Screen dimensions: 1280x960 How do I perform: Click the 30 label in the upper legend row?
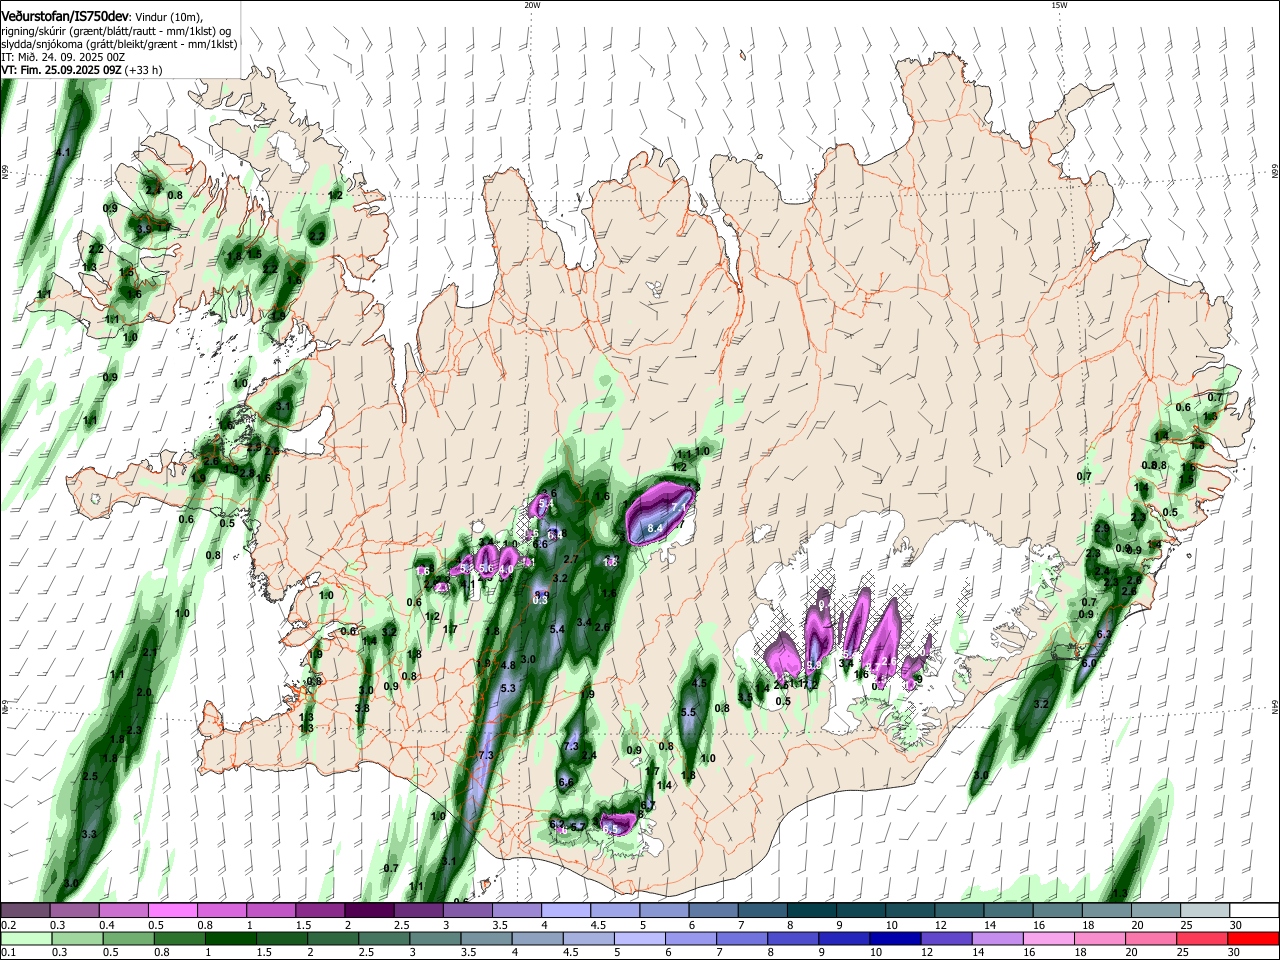click(1236, 925)
